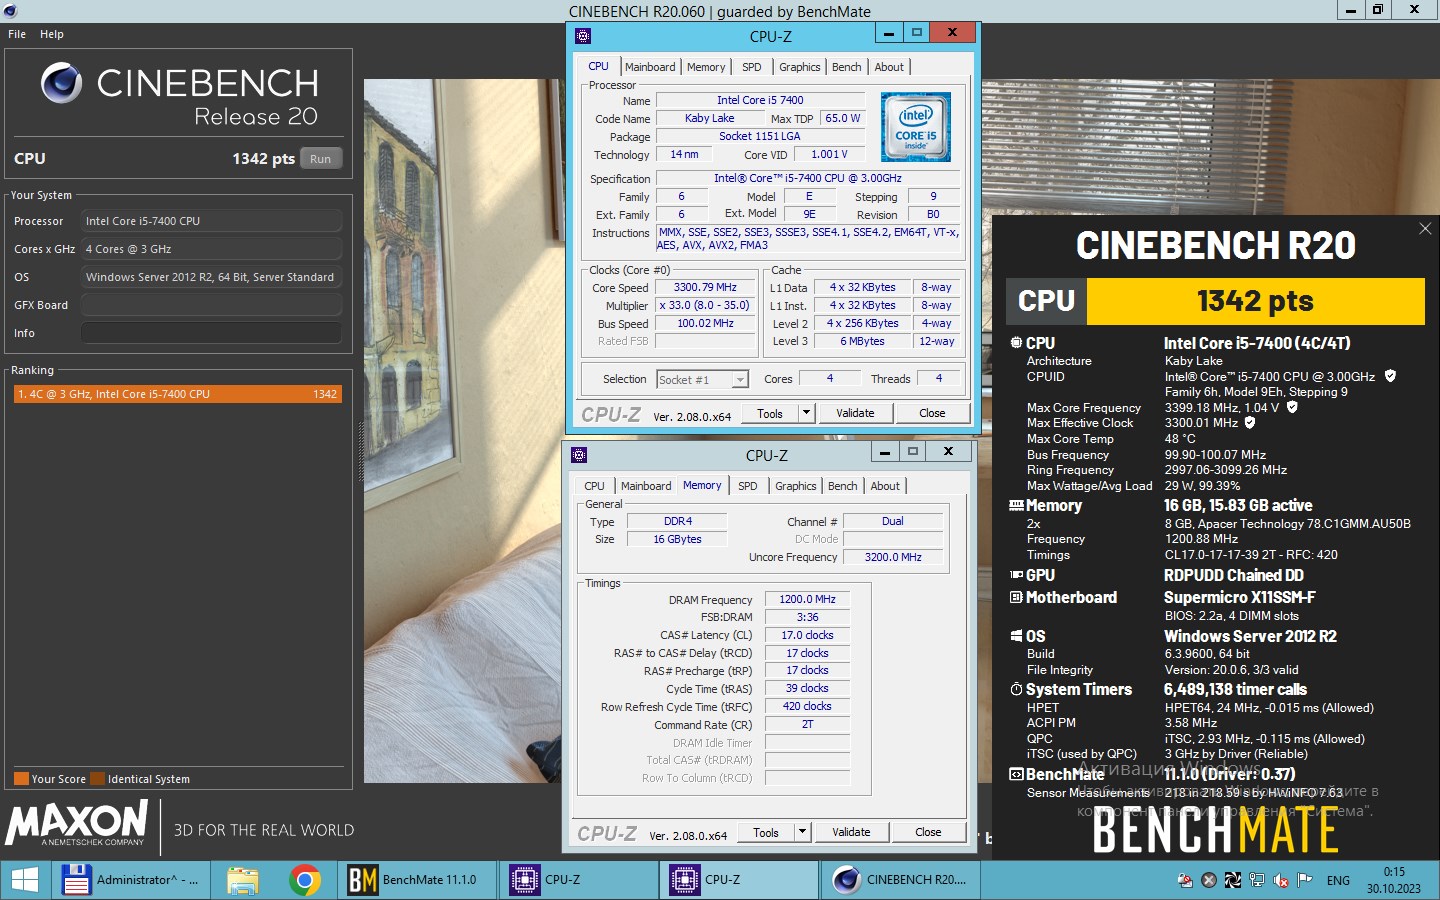Image resolution: width=1440 pixels, height=900 pixels.
Task: Close the BenchMate result overlay with X
Action: pyautogui.click(x=1425, y=229)
